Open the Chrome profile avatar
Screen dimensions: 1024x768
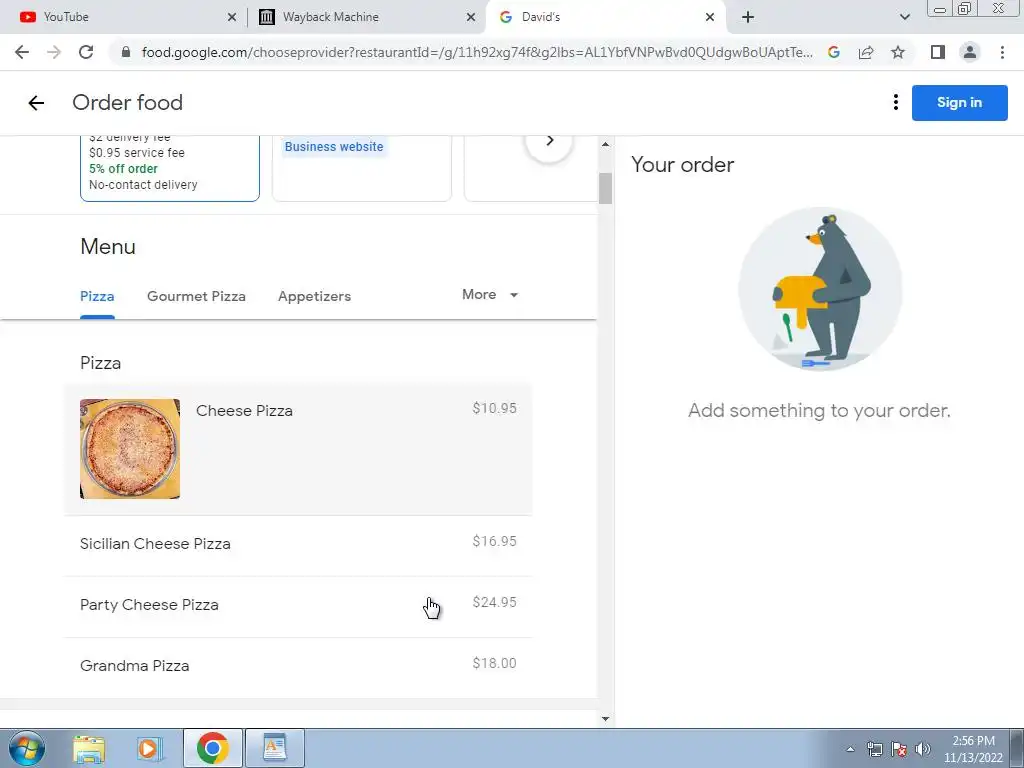(970, 52)
